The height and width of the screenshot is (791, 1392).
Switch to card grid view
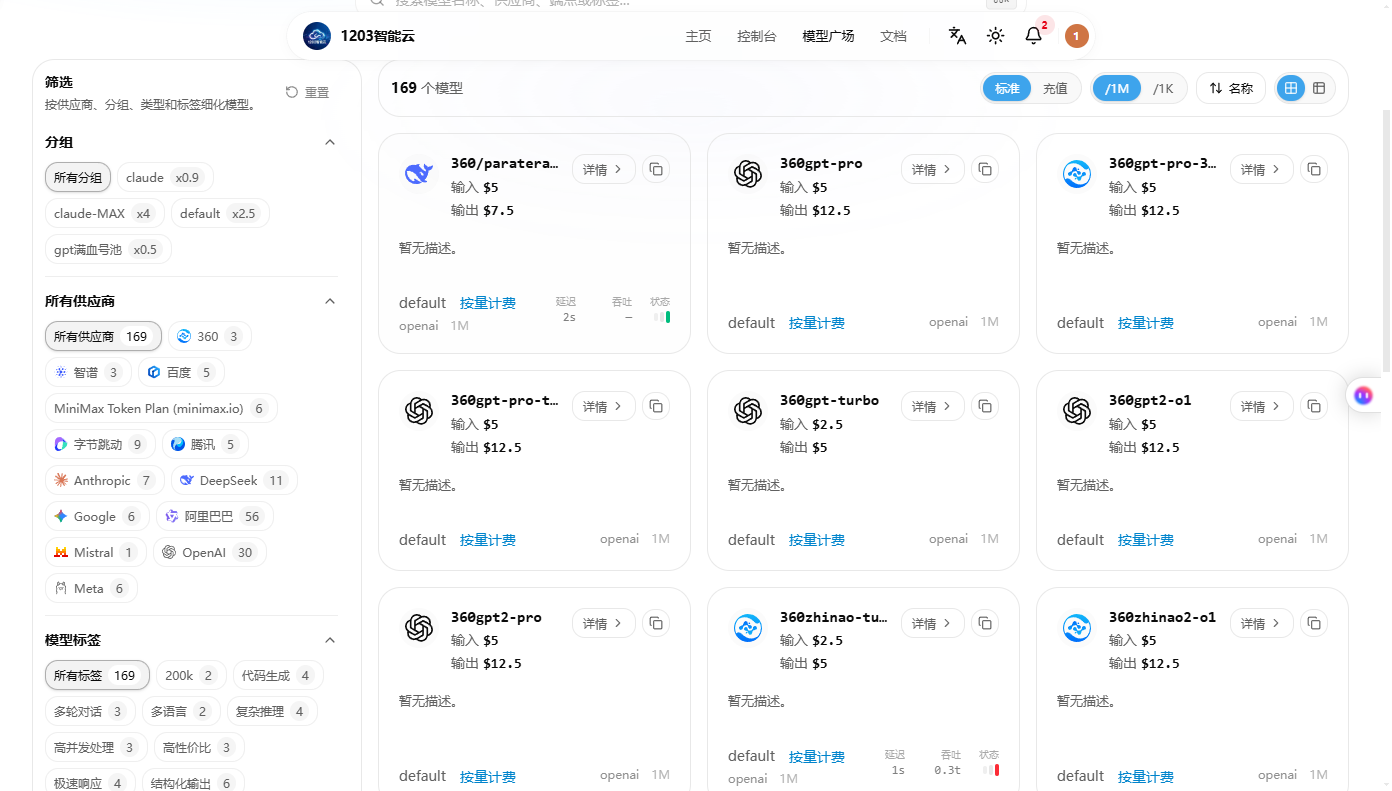tap(1291, 88)
